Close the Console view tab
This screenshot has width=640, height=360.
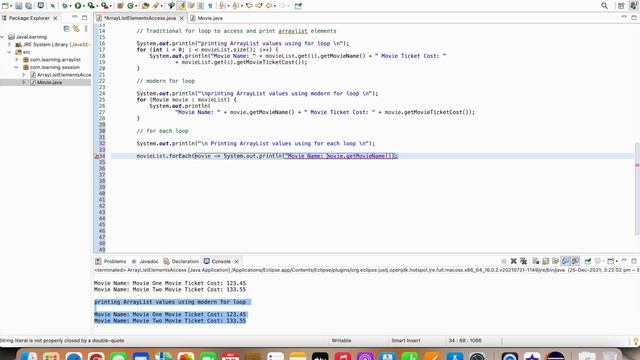tap(236, 262)
